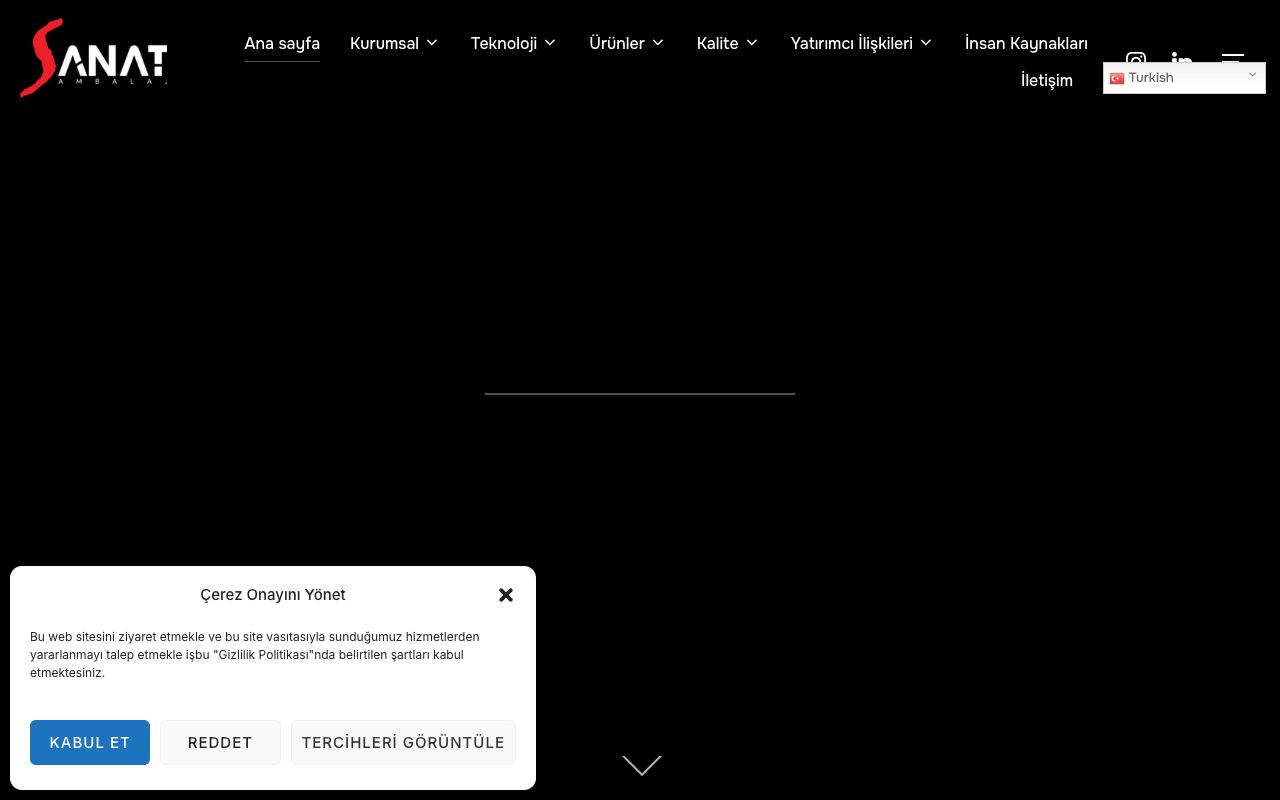Viewport: 1280px width, 800px height.
Task: Click the Turkish flag icon
Action: click(1117, 78)
